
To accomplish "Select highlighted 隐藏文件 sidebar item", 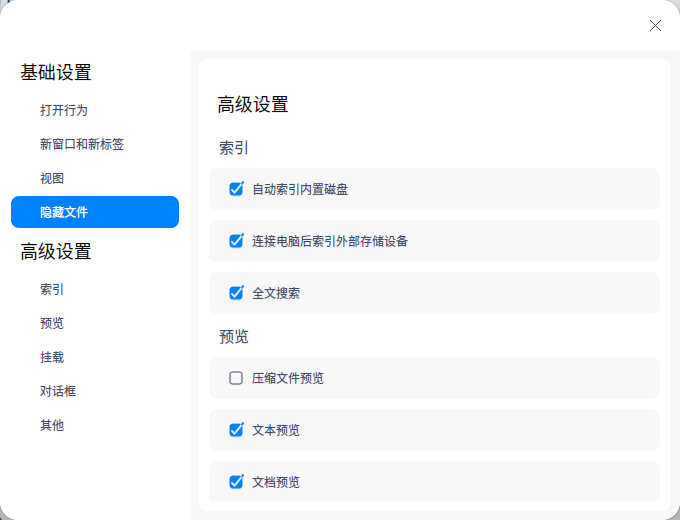I will [x=95, y=212].
